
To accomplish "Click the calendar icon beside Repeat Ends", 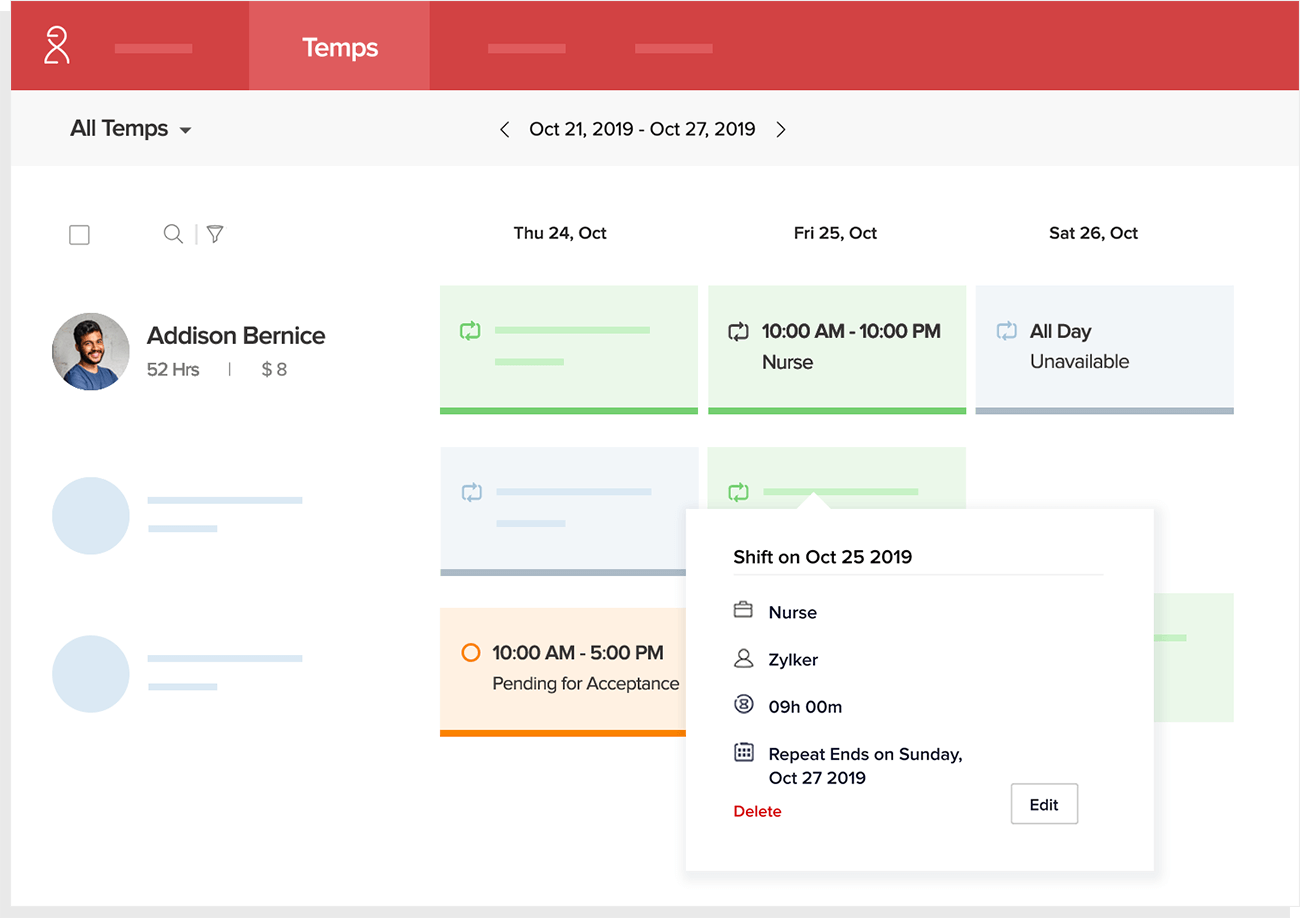I will point(743,753).
